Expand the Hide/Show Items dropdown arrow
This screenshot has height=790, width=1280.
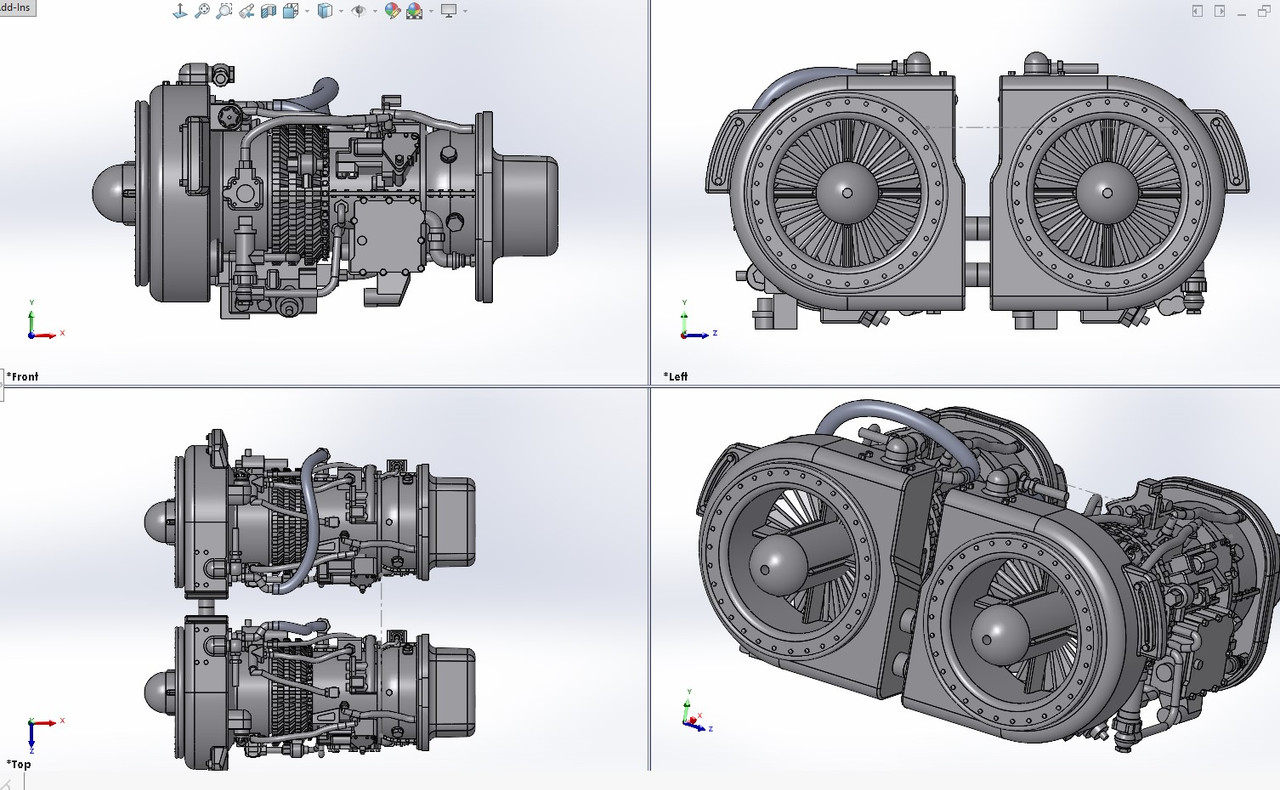[375, 12]
